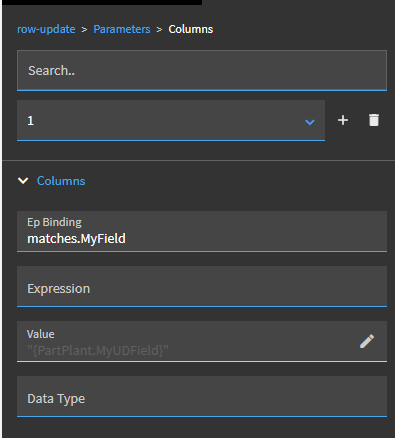
Task: Edit the Value field with pencil icon
Action: click(x=367, y=341)
